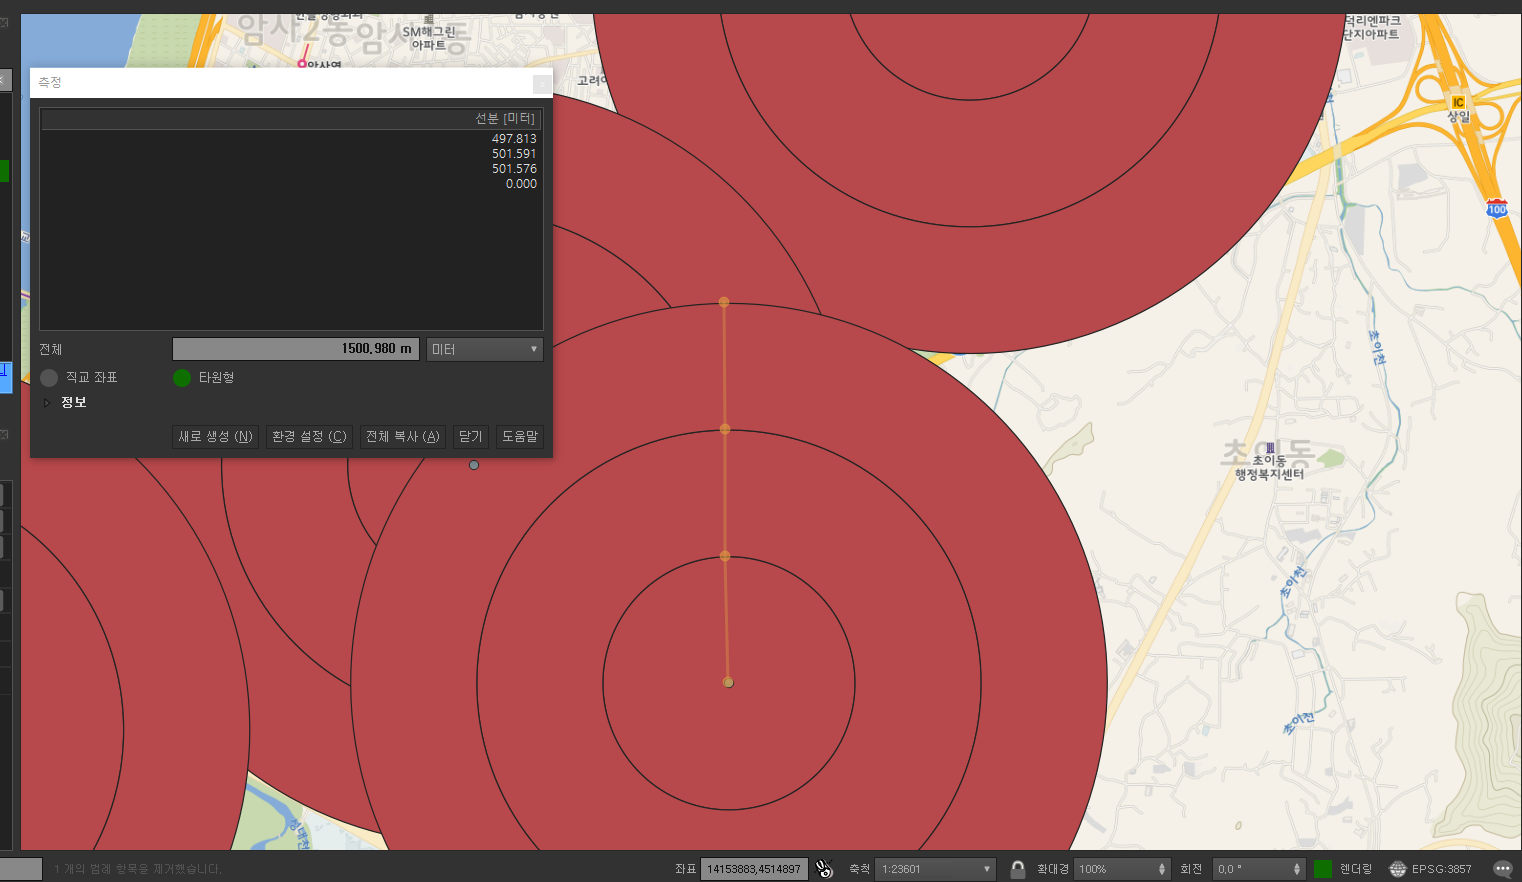Click the scale lock icon

point(1017,869)
